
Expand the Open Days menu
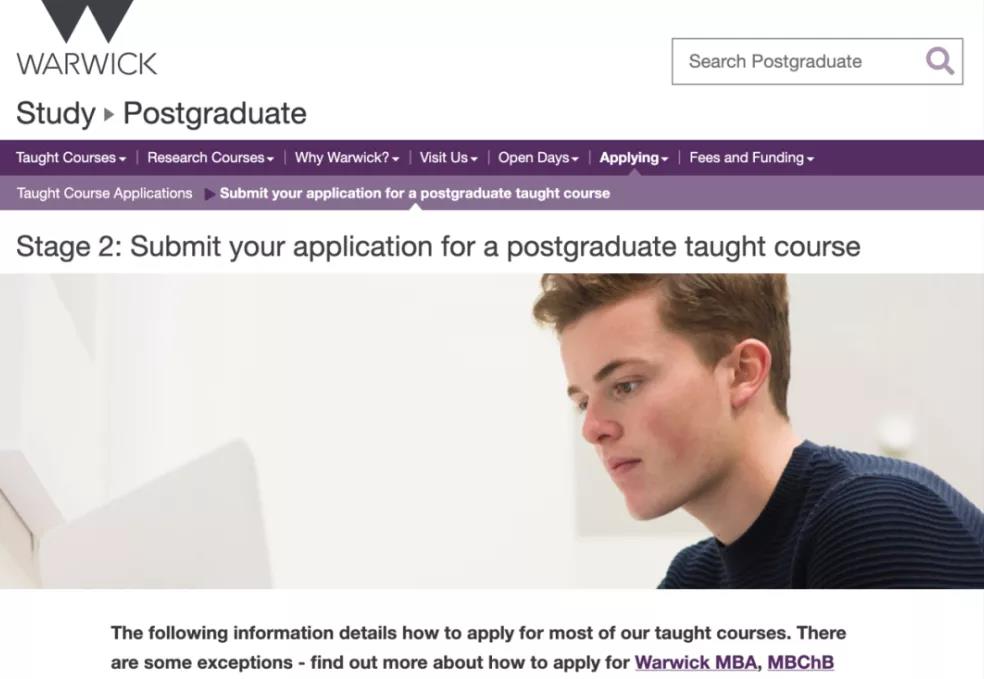(538, 158)
